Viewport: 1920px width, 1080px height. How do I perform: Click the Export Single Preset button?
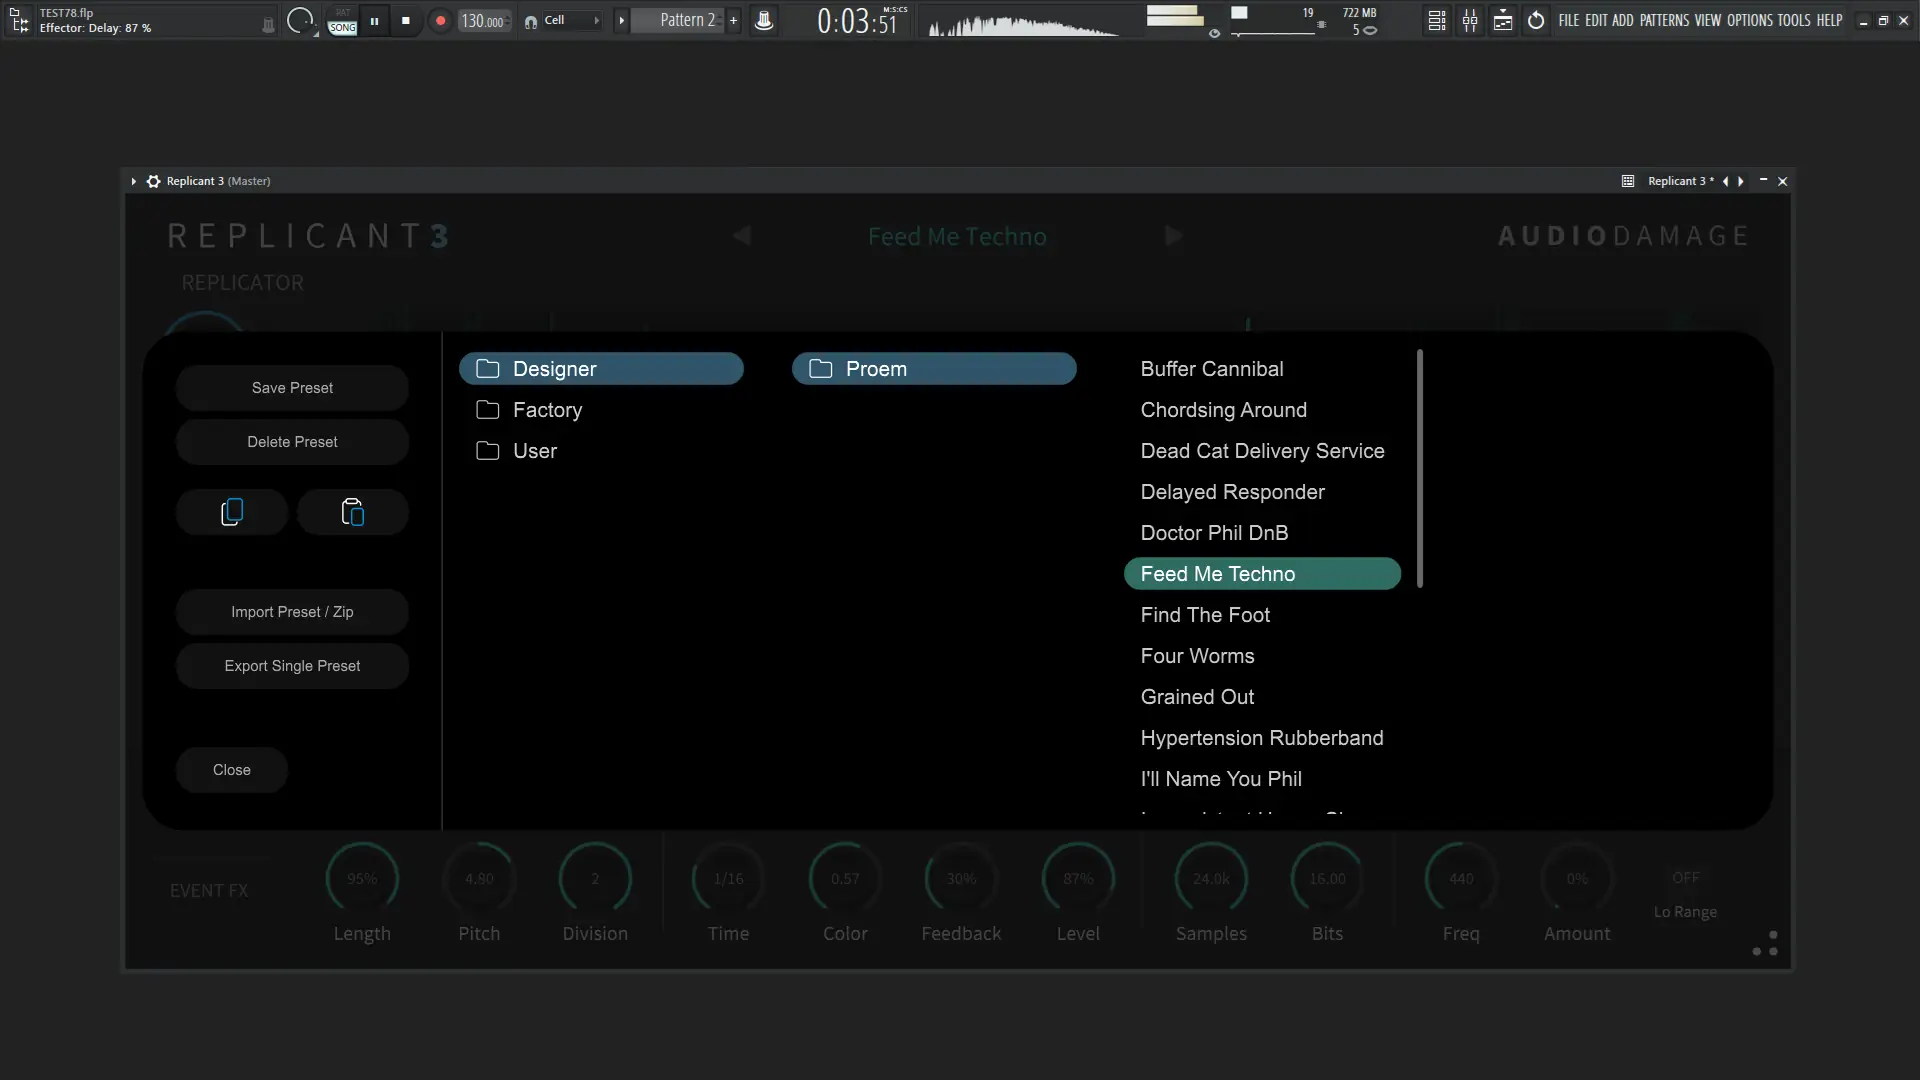tap(292, 666)
